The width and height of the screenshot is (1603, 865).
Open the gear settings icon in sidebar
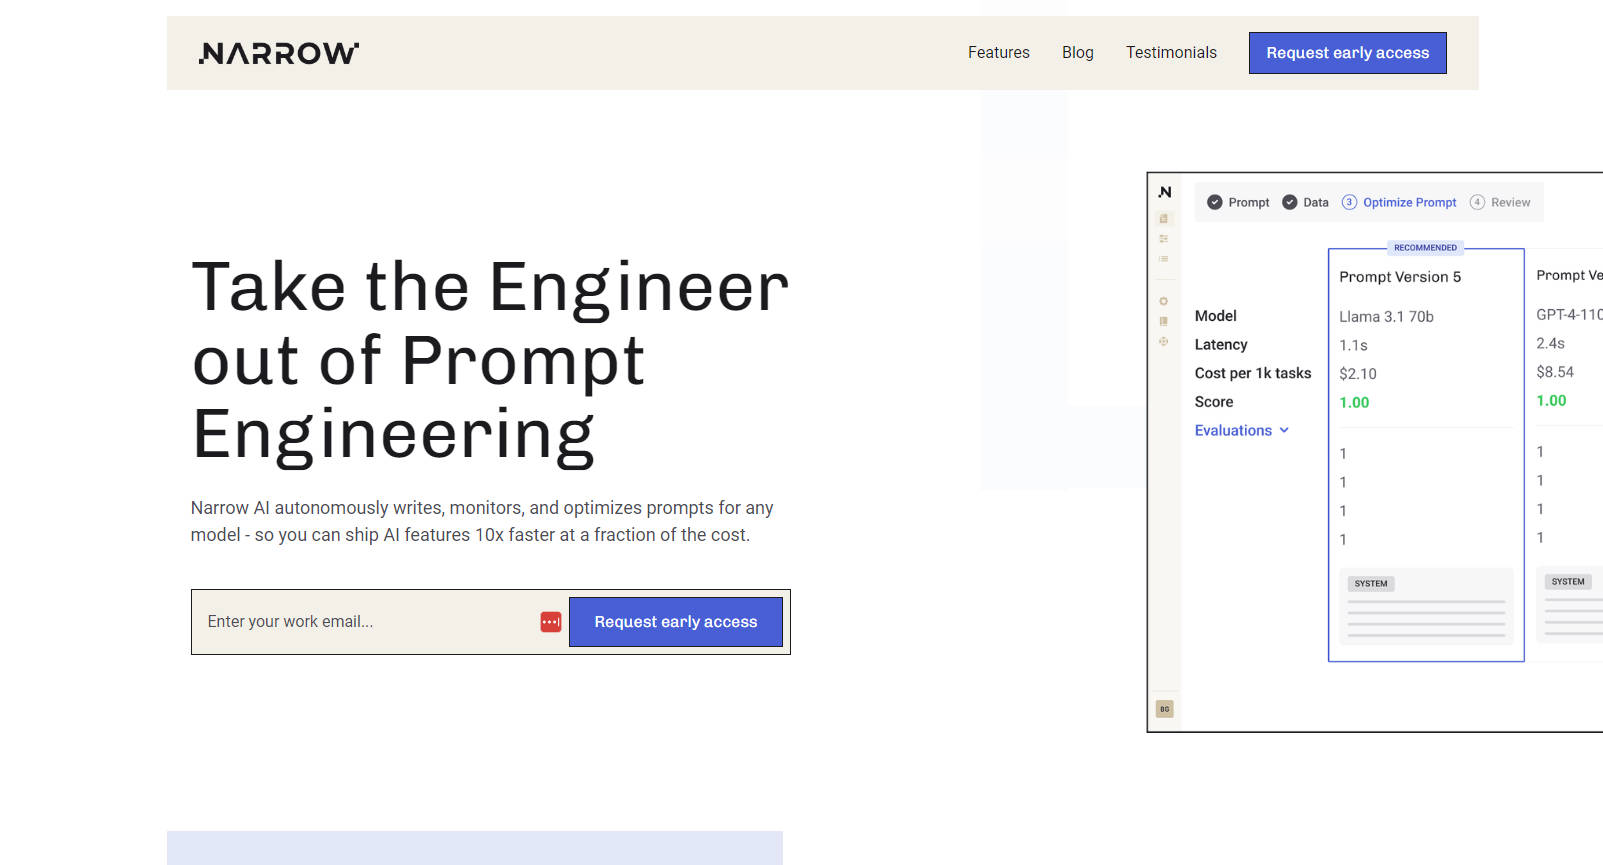coord(1164,301)
